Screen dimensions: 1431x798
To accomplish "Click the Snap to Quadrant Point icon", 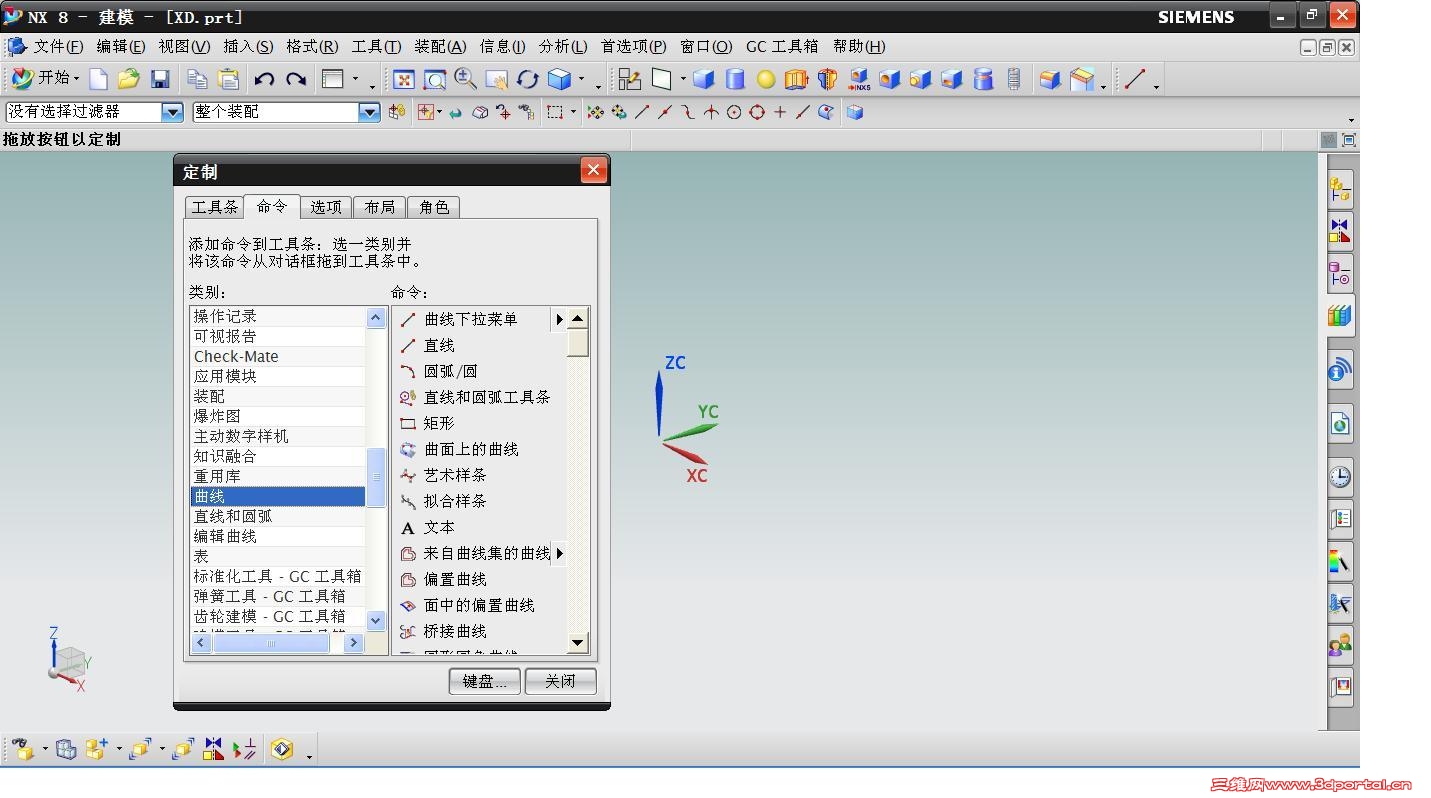I will tap(757, 112).
